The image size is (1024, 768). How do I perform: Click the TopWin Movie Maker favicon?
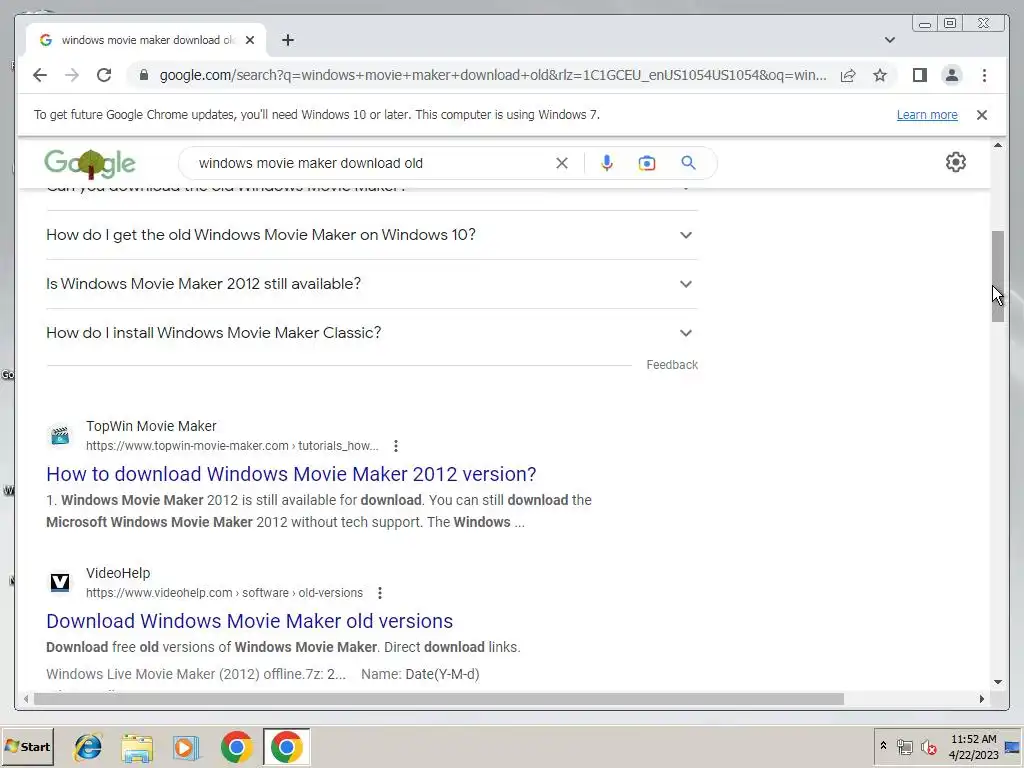[x=60, y=436]
